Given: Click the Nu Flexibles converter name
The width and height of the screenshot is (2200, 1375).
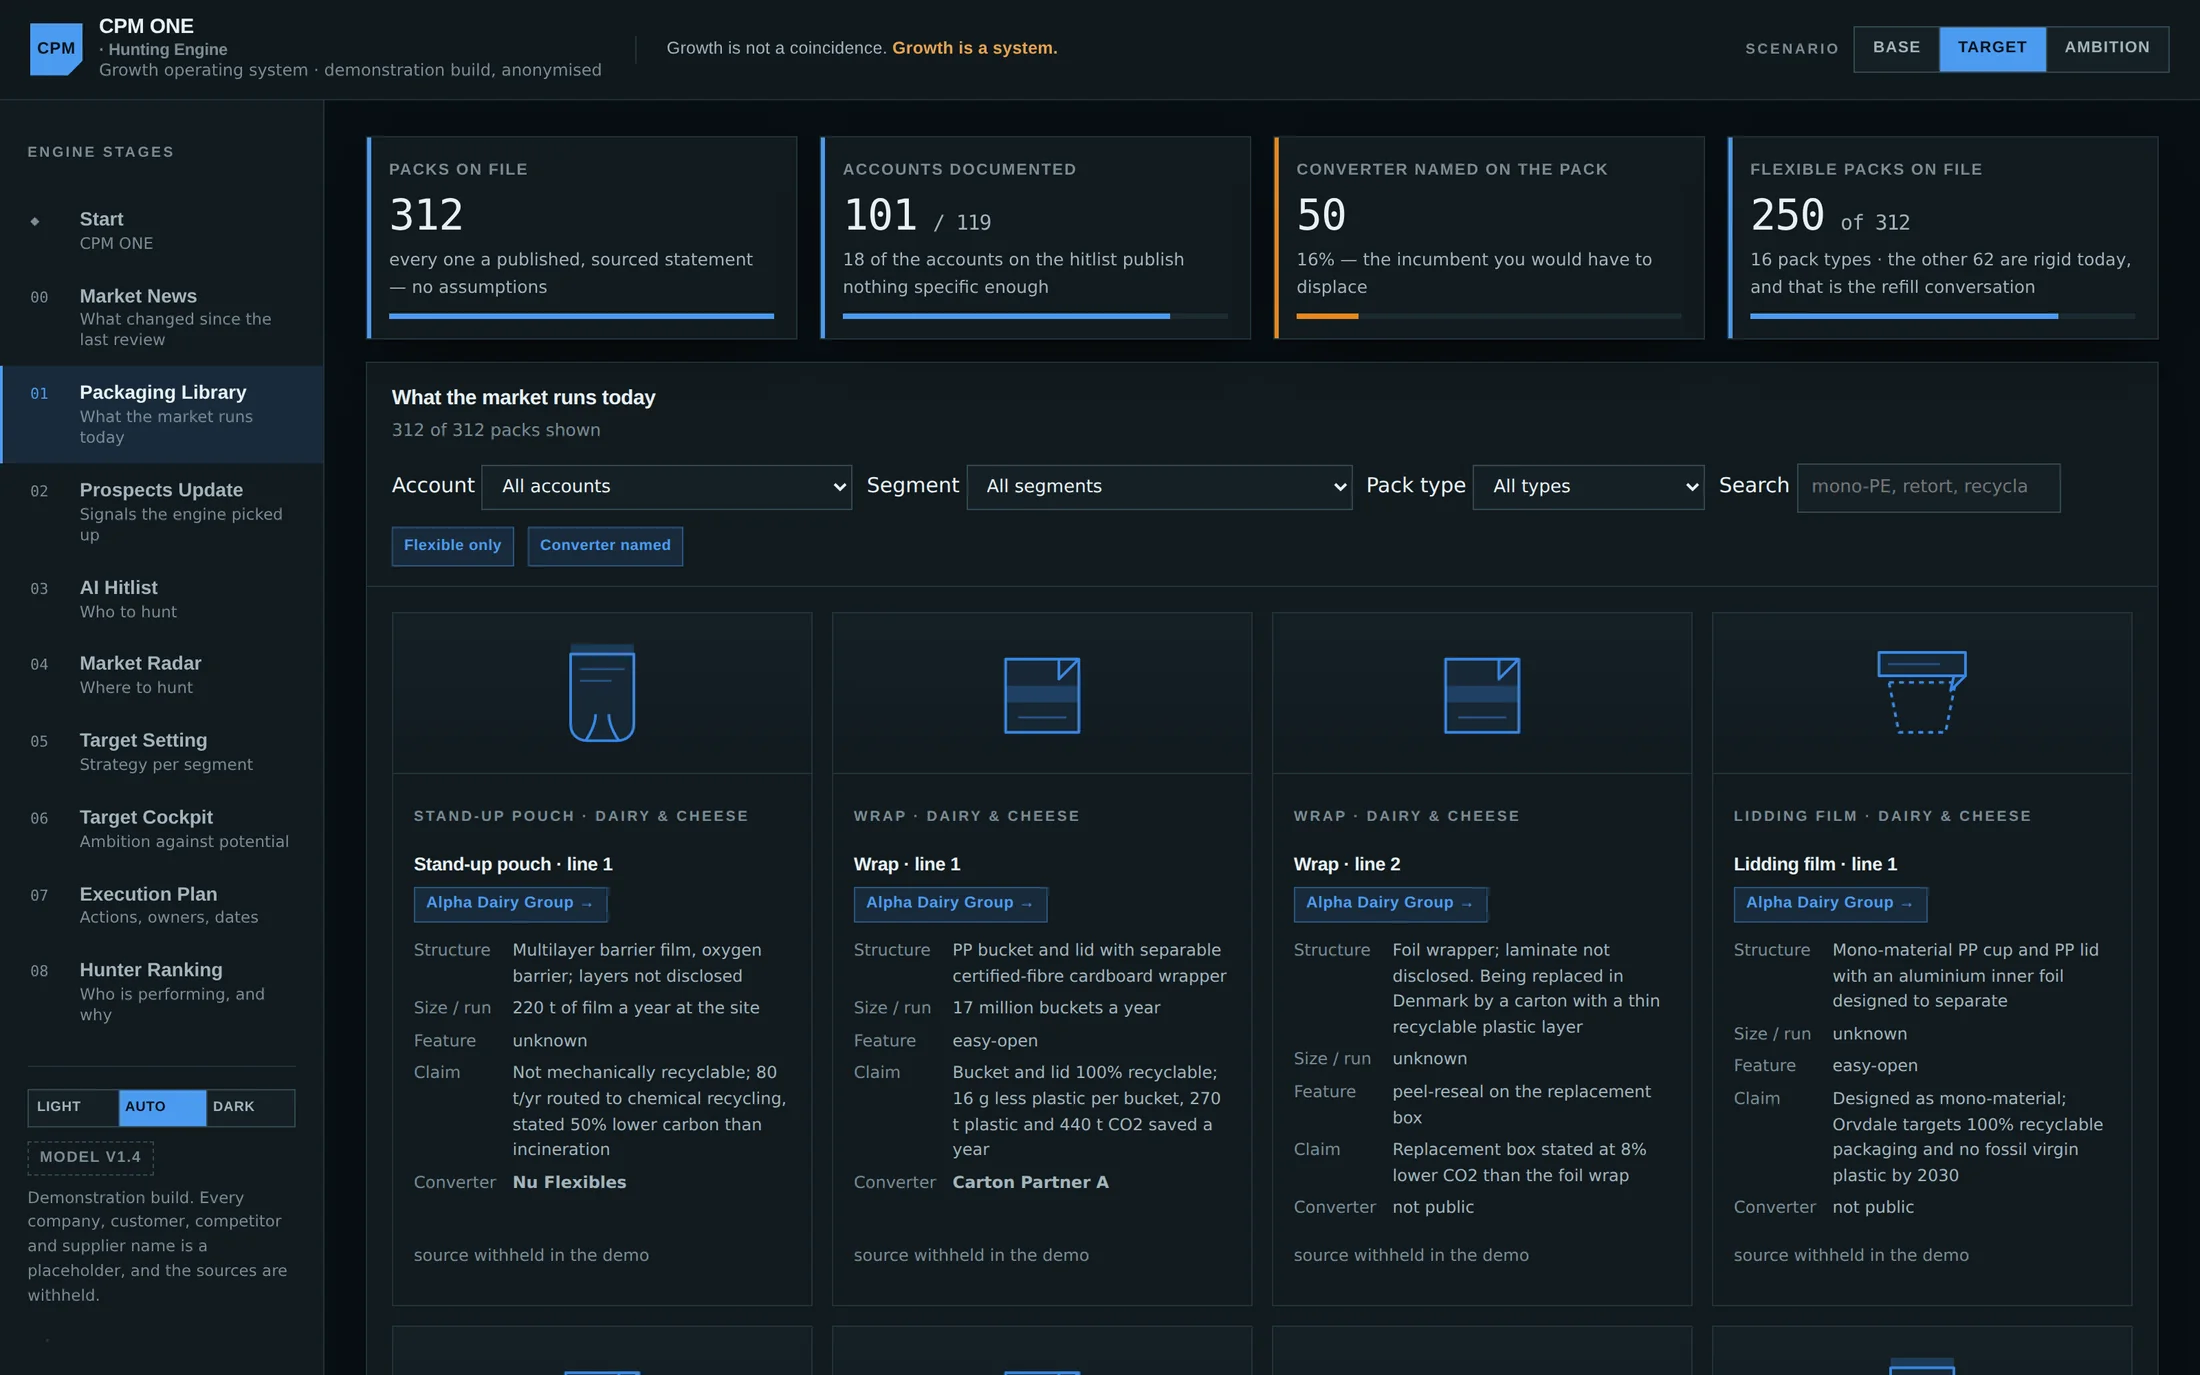Looking at the screenshot, I should pyautogui.click(x=569, y=1182).
